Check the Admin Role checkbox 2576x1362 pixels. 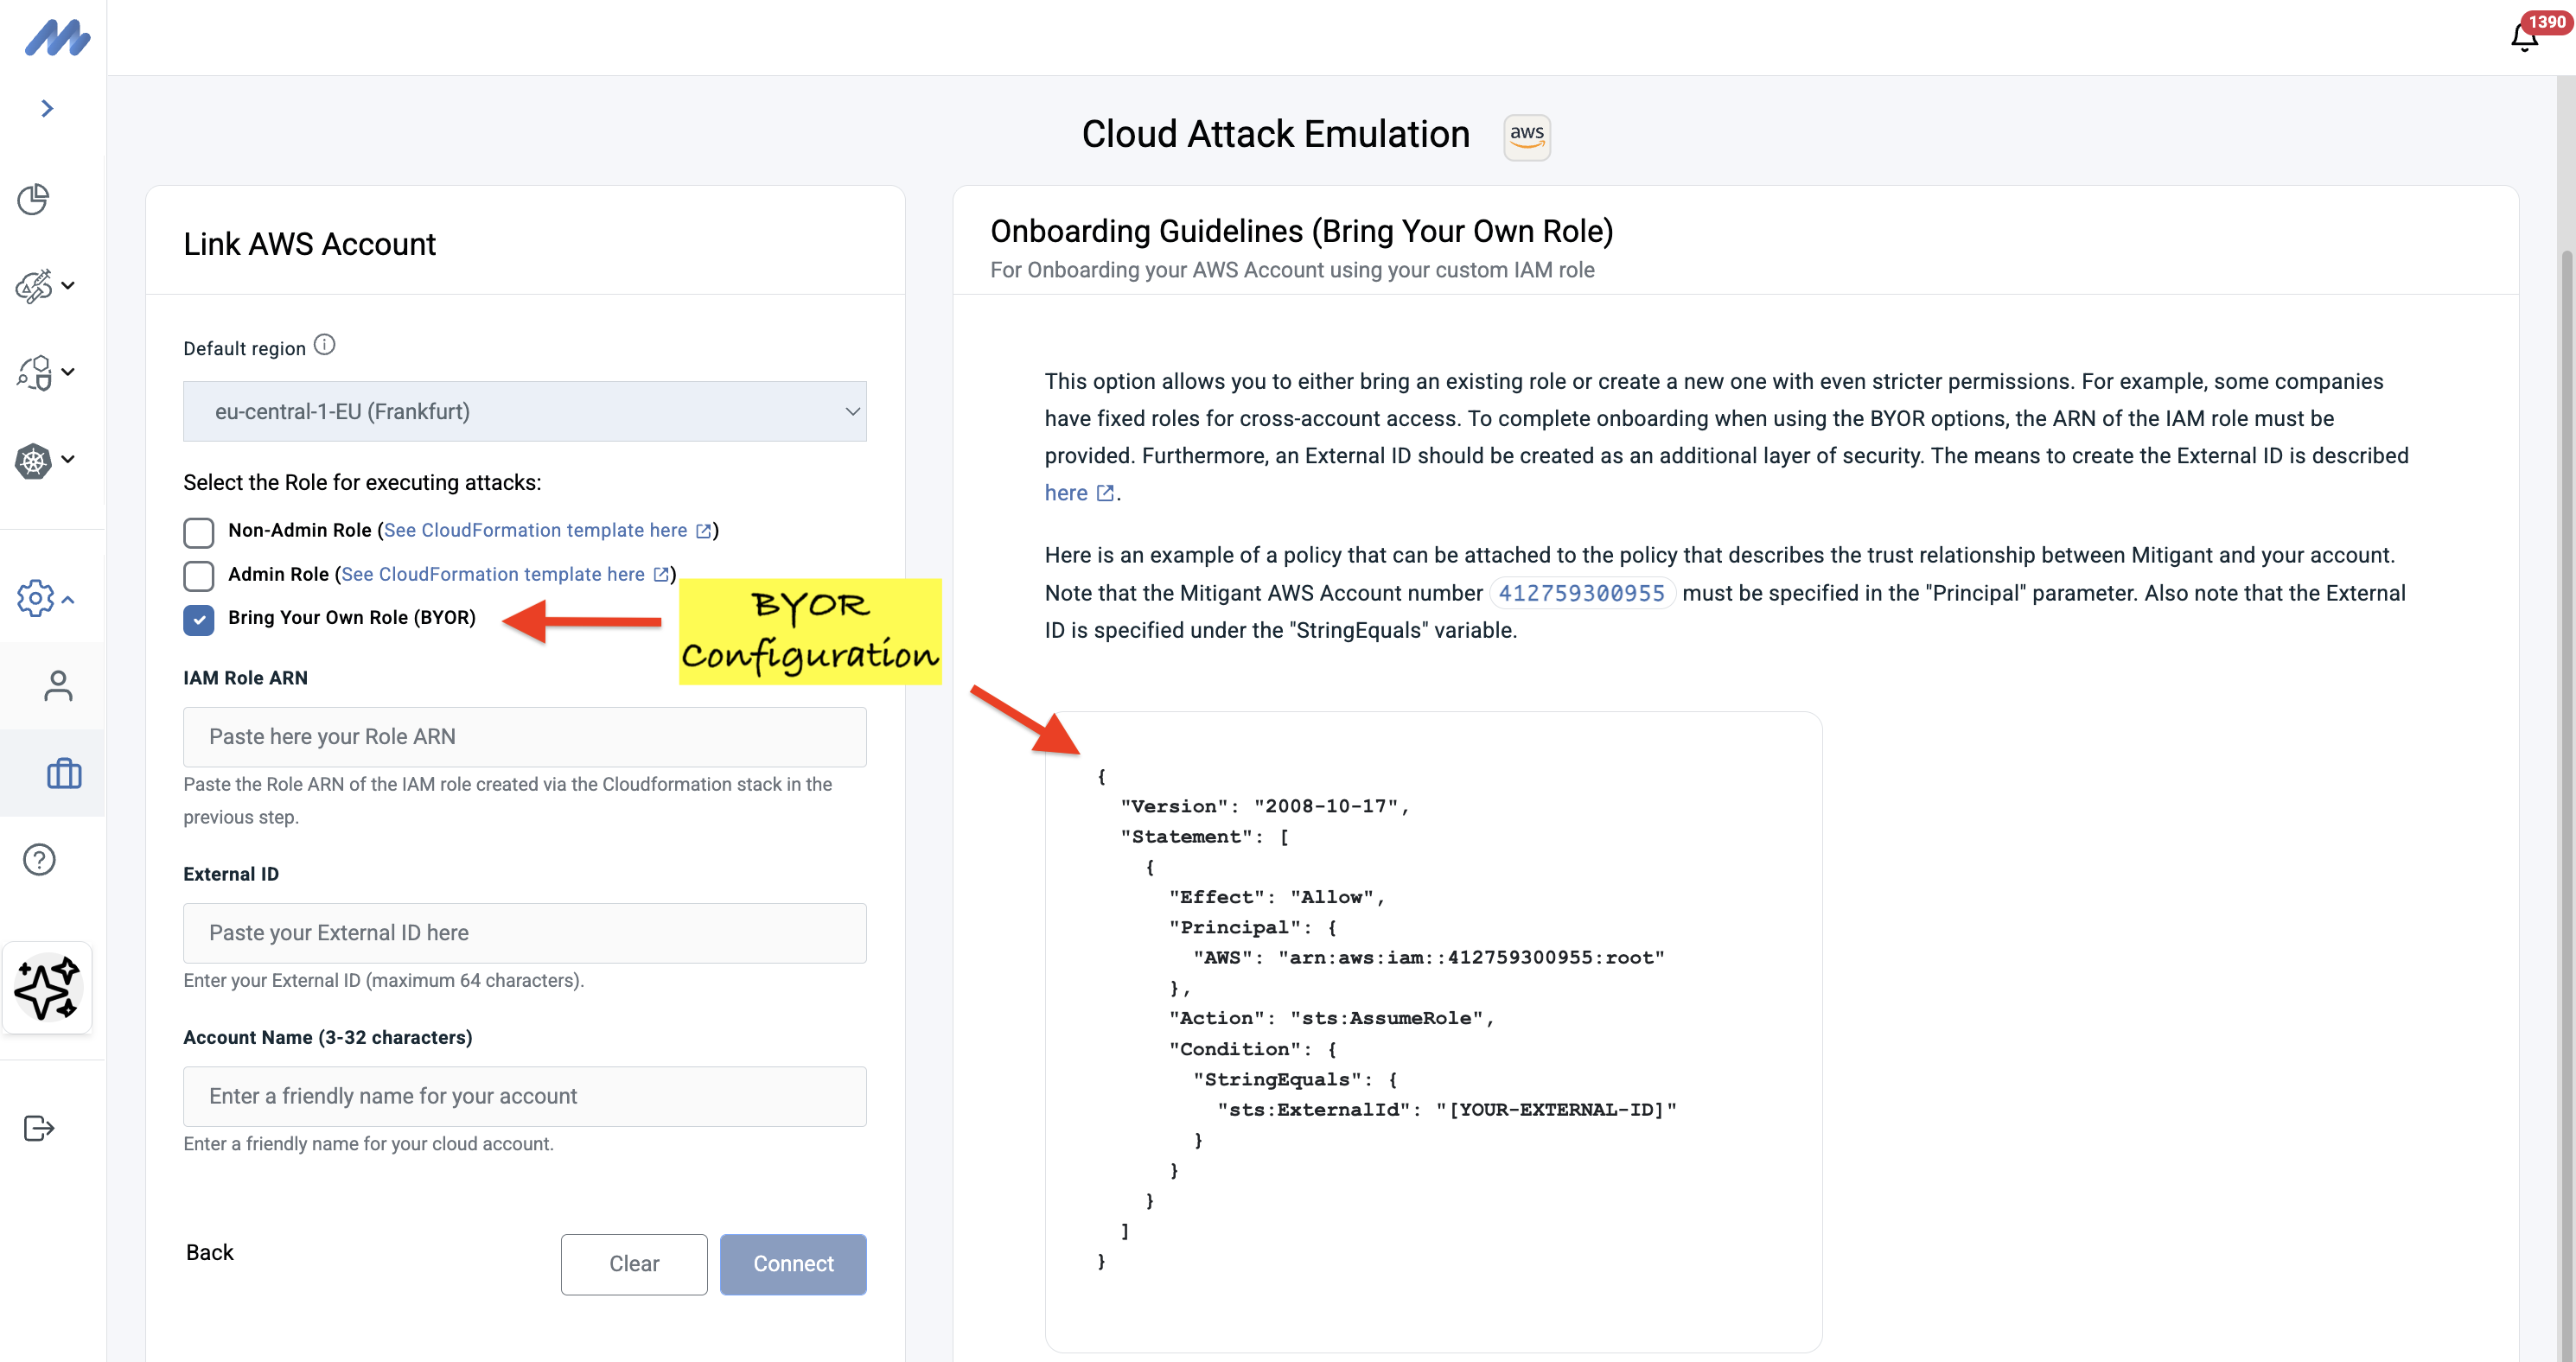198,576
